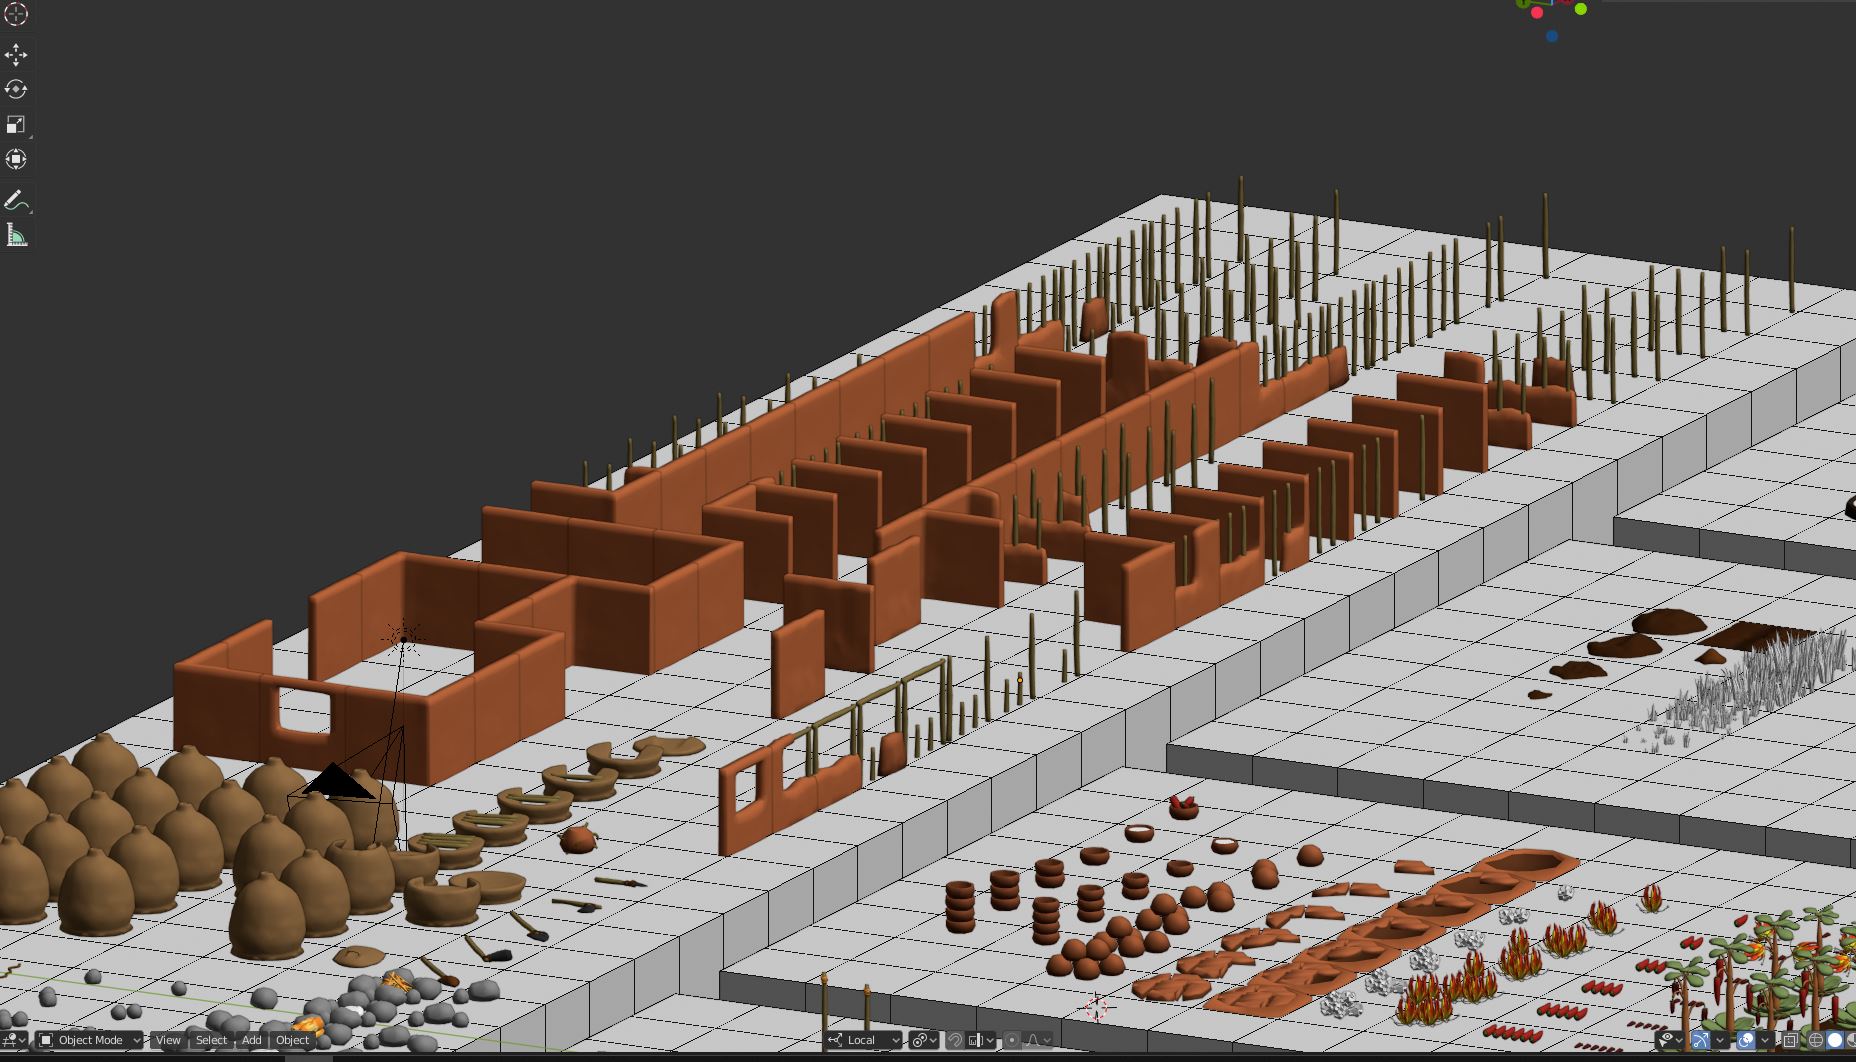
Task: Choose the Measure ruler tool
Action: pyautogui.click(x=16, y=235)
